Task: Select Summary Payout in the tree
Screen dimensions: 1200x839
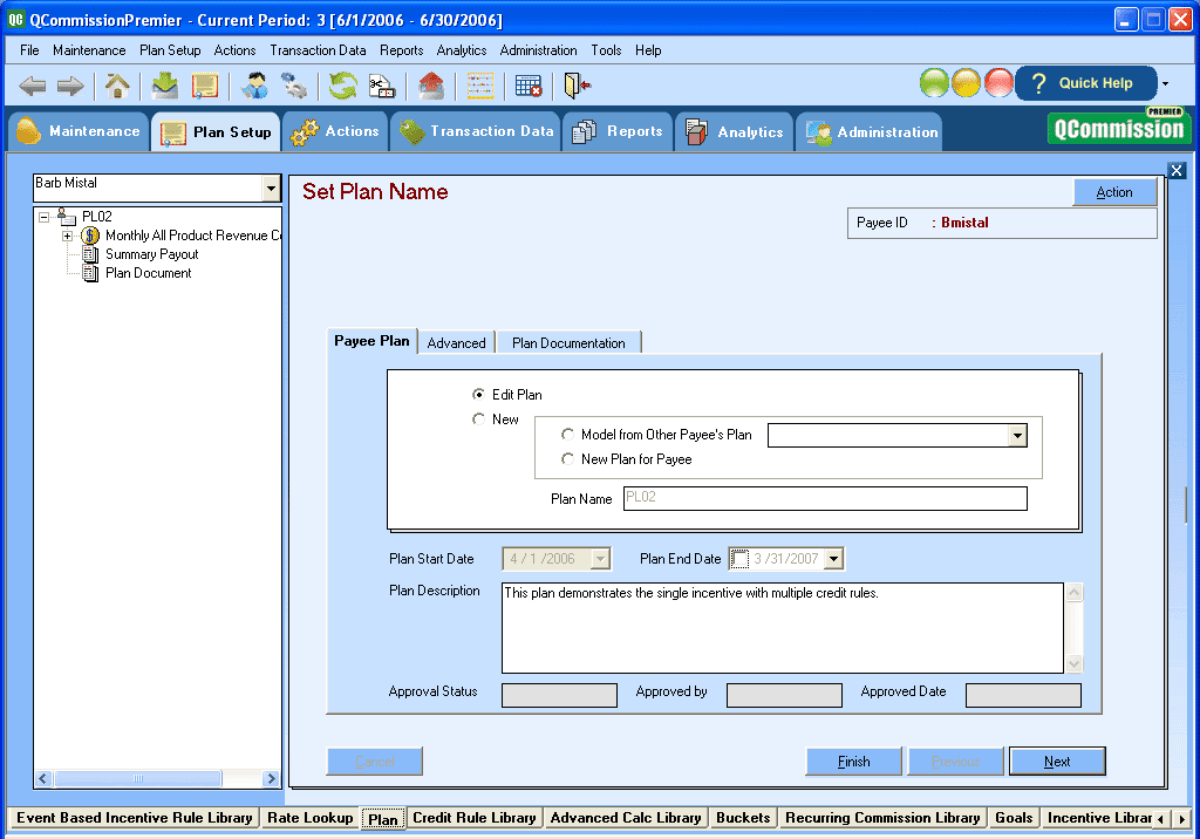Action: pos(152,254)
